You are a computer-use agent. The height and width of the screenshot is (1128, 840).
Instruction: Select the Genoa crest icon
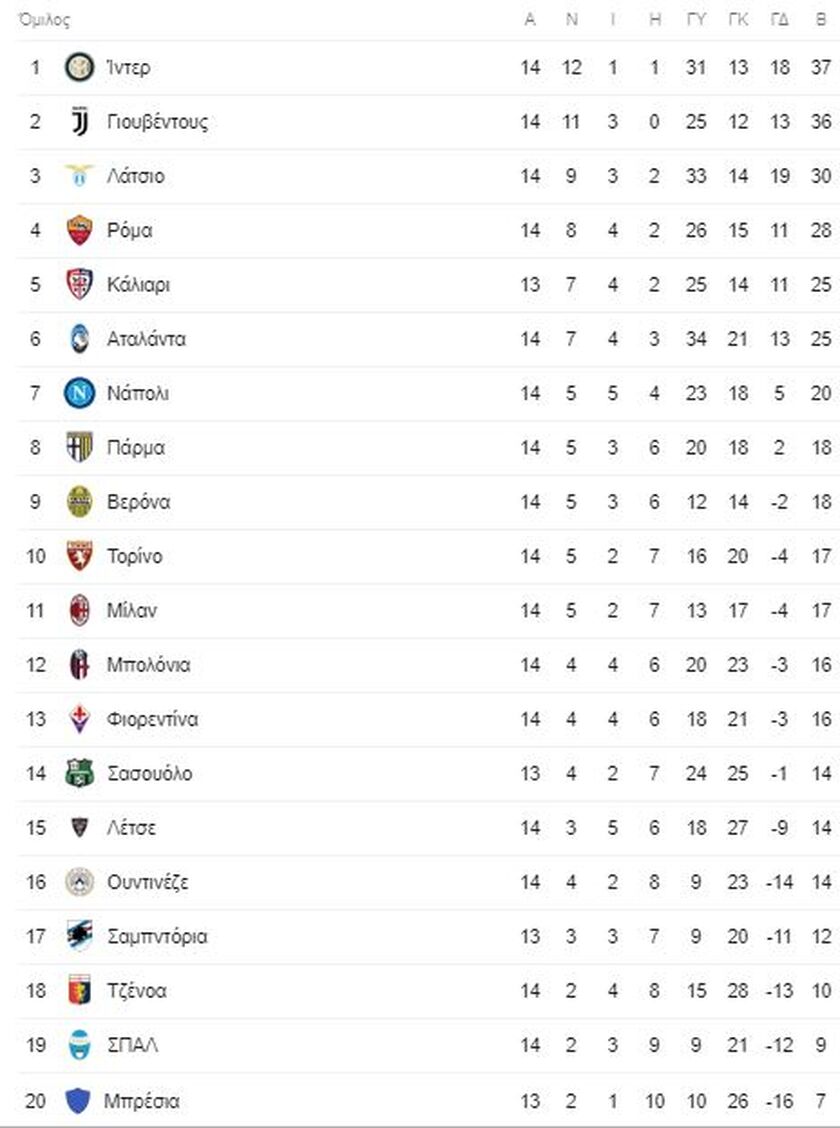pyautogui.click(x=79, y=990)
